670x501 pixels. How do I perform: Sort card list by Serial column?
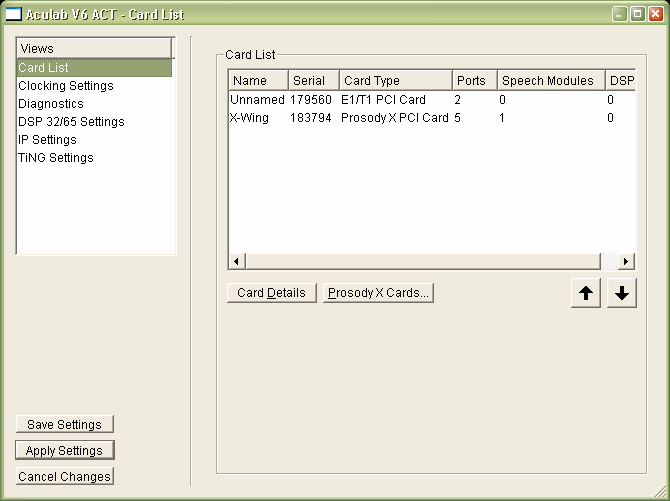313,81
